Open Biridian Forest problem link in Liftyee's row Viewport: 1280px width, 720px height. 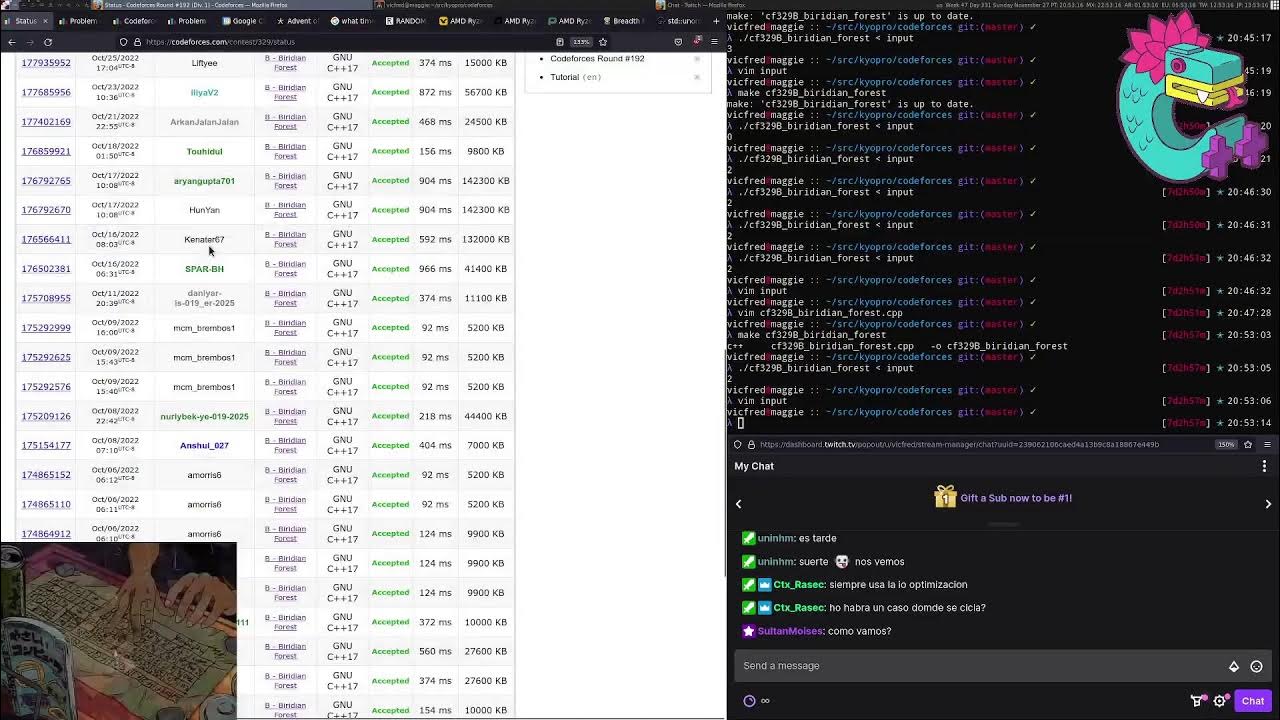[x=285, y=63]
